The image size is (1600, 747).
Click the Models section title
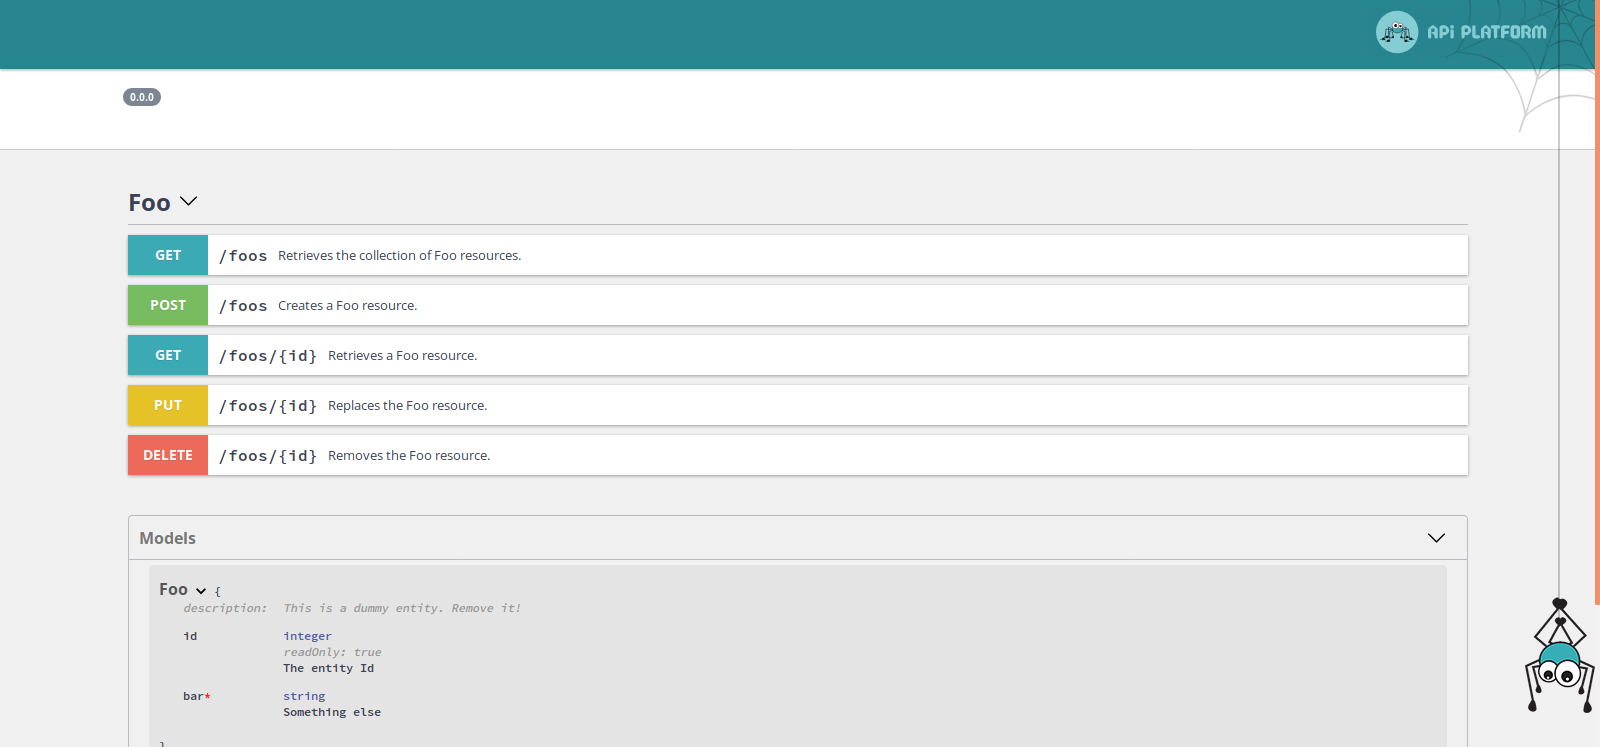tap(167, 538)
